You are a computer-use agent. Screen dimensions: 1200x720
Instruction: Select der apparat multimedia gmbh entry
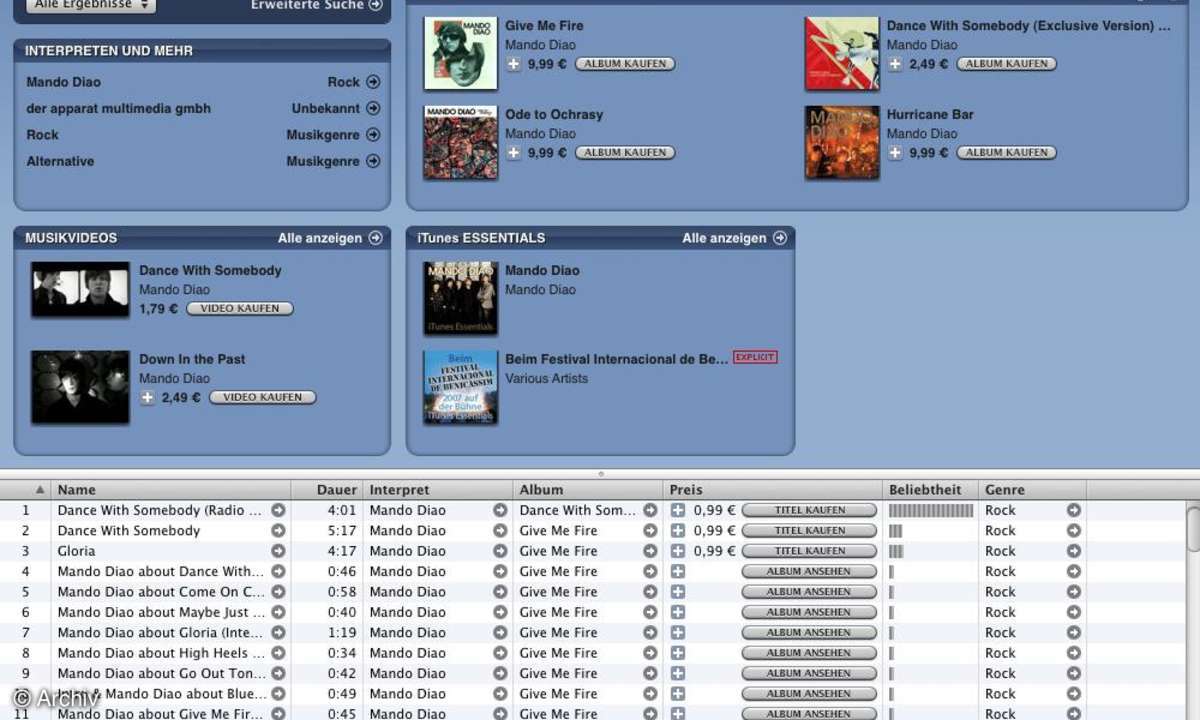coord(119,108)
